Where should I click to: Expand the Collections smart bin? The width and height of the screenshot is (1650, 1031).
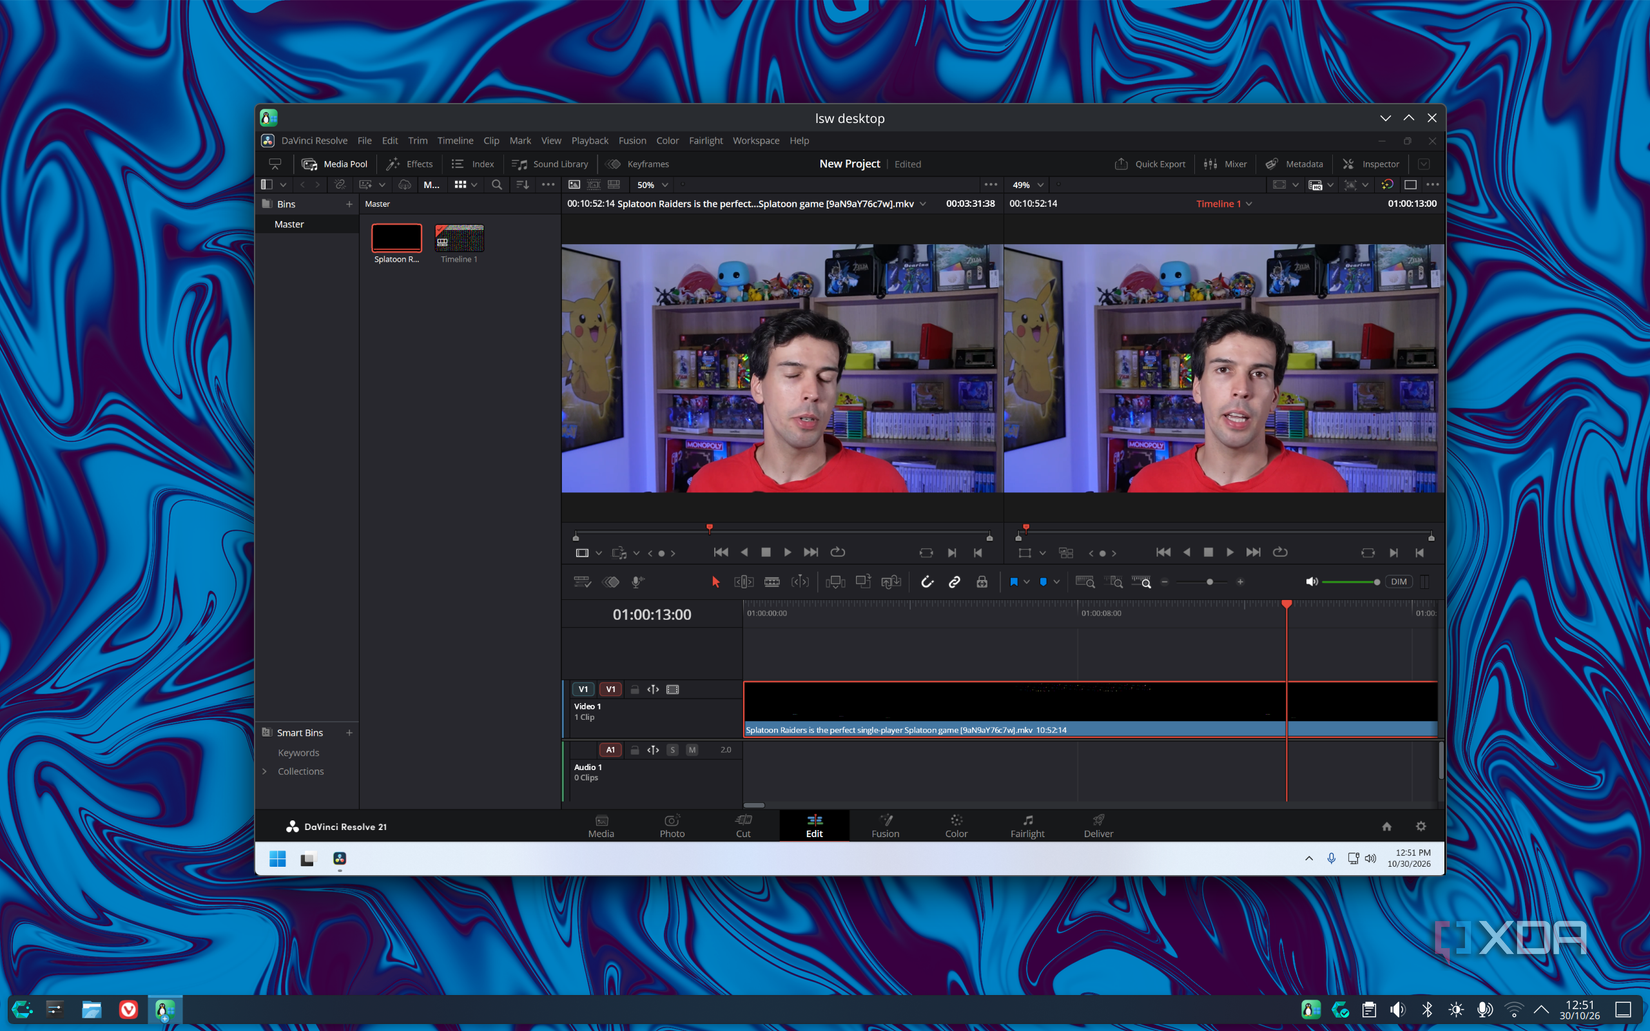pyautogui.click(x=265, y=772)
